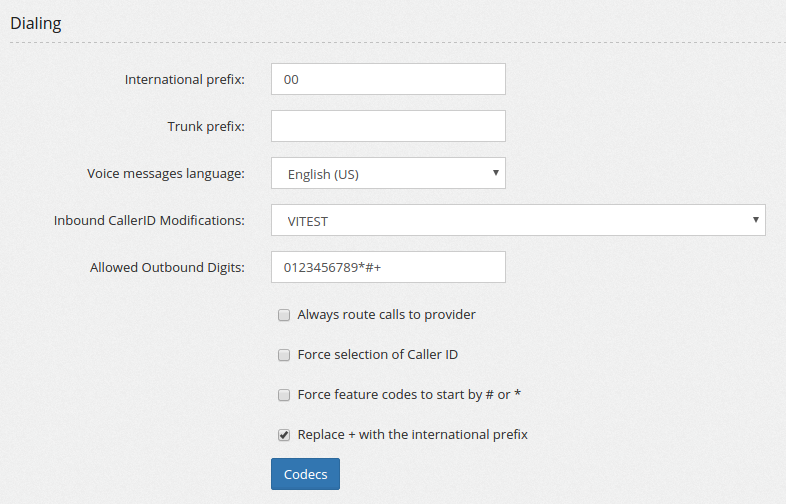This screenshot has height=504, width=786.
Task: Tick the Force selection of Caller ID checkbox
Action: [284, 355]
